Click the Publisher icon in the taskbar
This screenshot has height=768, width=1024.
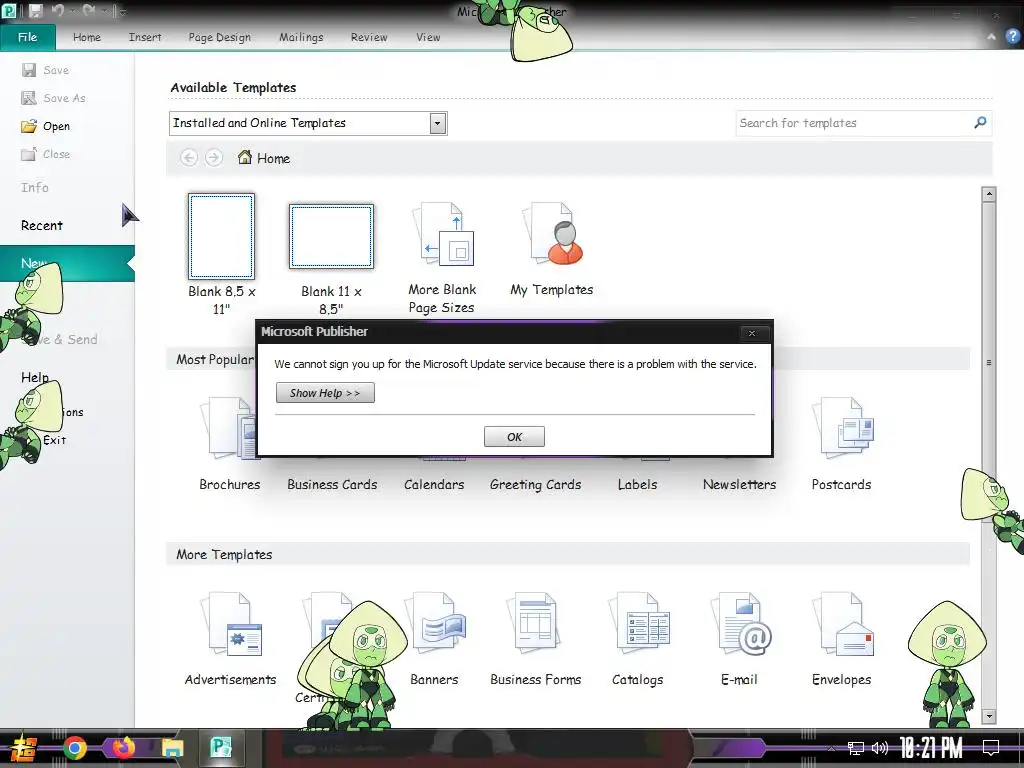pyautogui.click(x=221, y=748)
